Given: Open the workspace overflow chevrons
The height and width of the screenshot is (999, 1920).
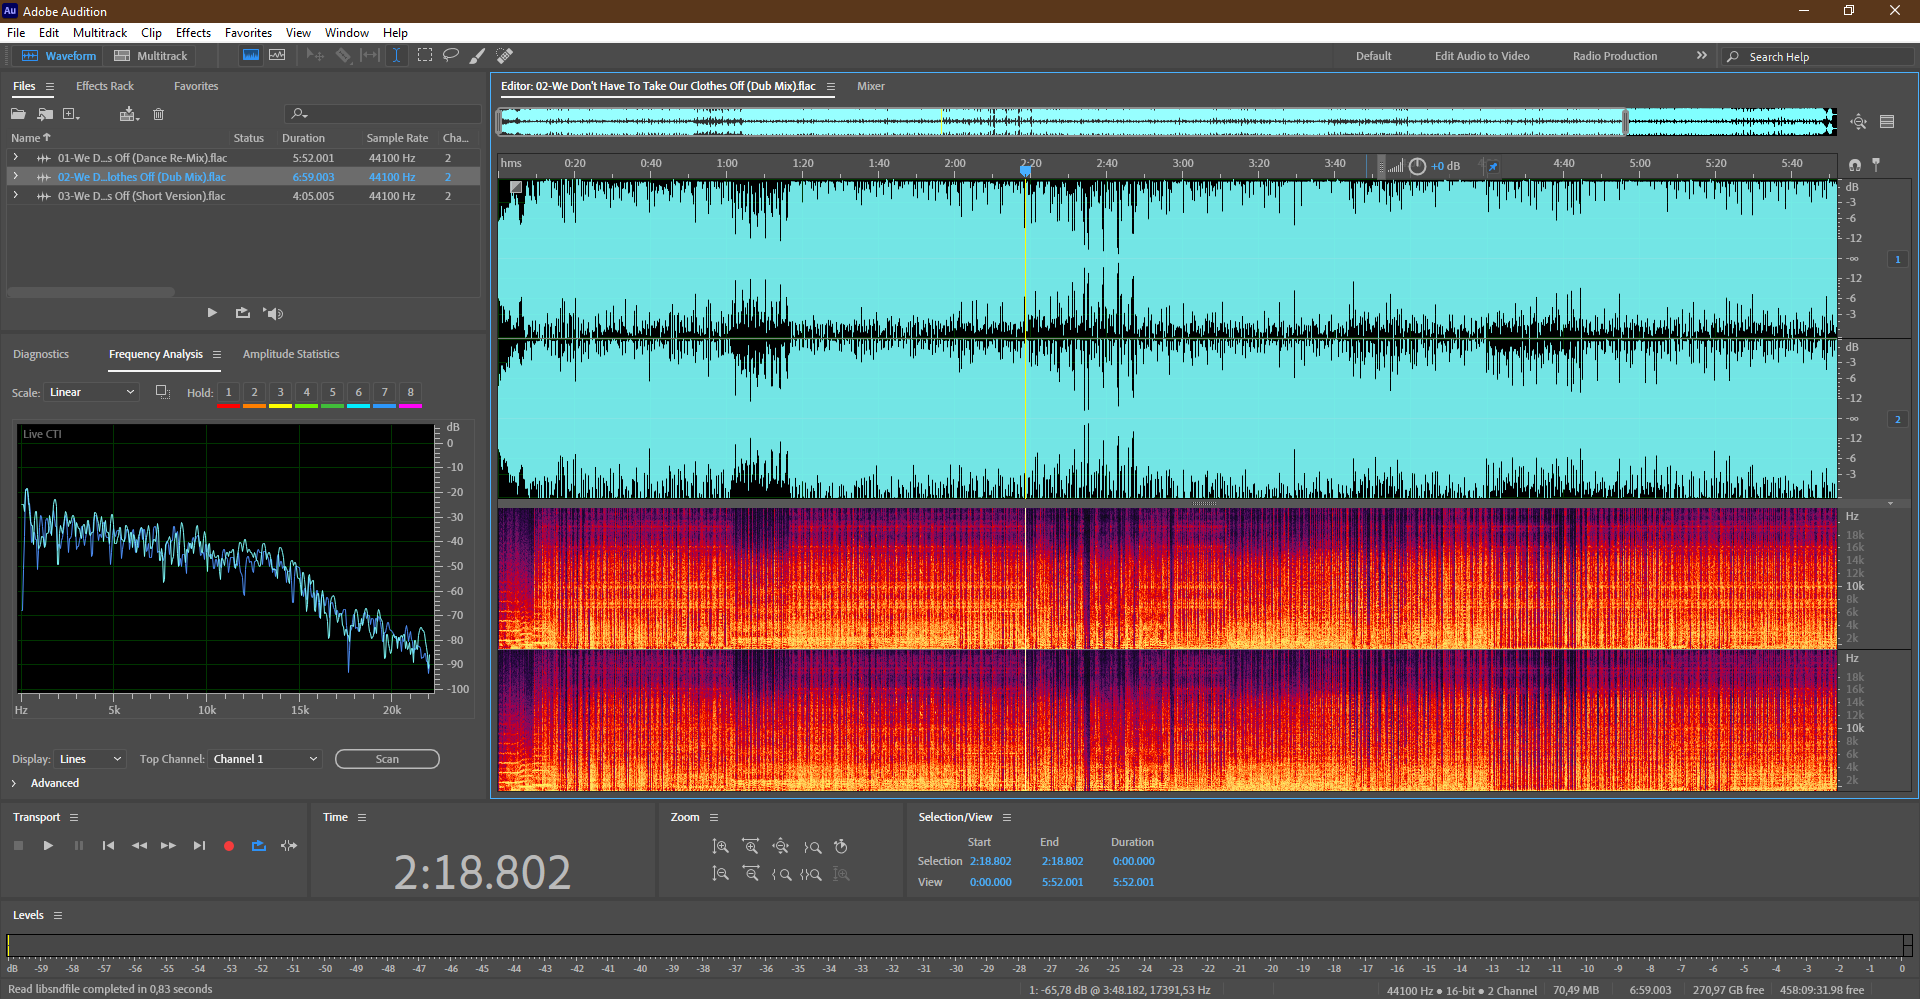Looking at the screenshot, I should pos(1702,56).
